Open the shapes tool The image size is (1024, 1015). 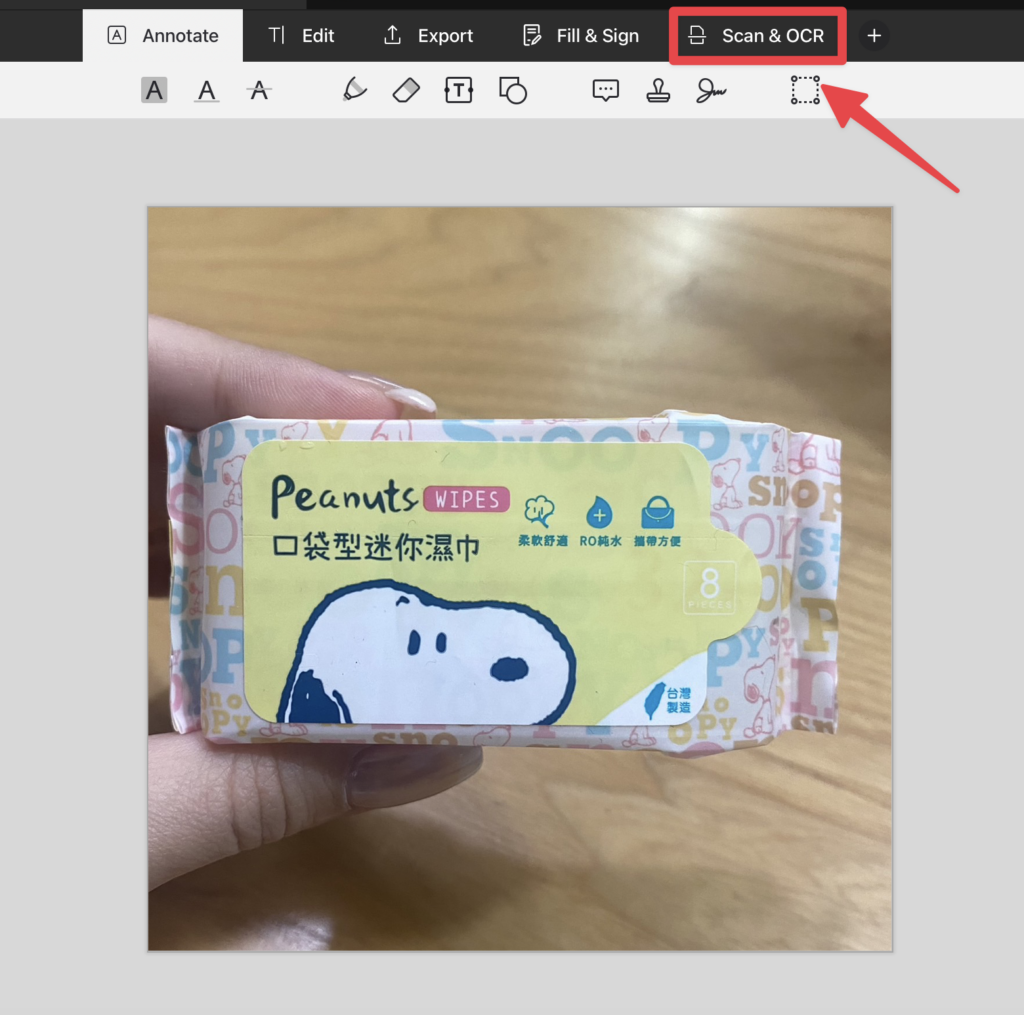(x=513, y=90)
